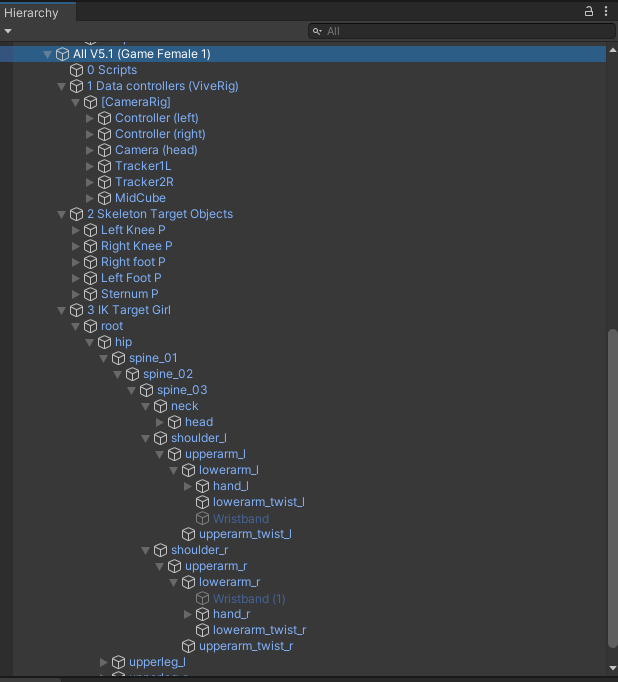Click cube icon of 3 IK Target Girl
This screenshot has width=618, height=682.
click(x=77, y=310)
